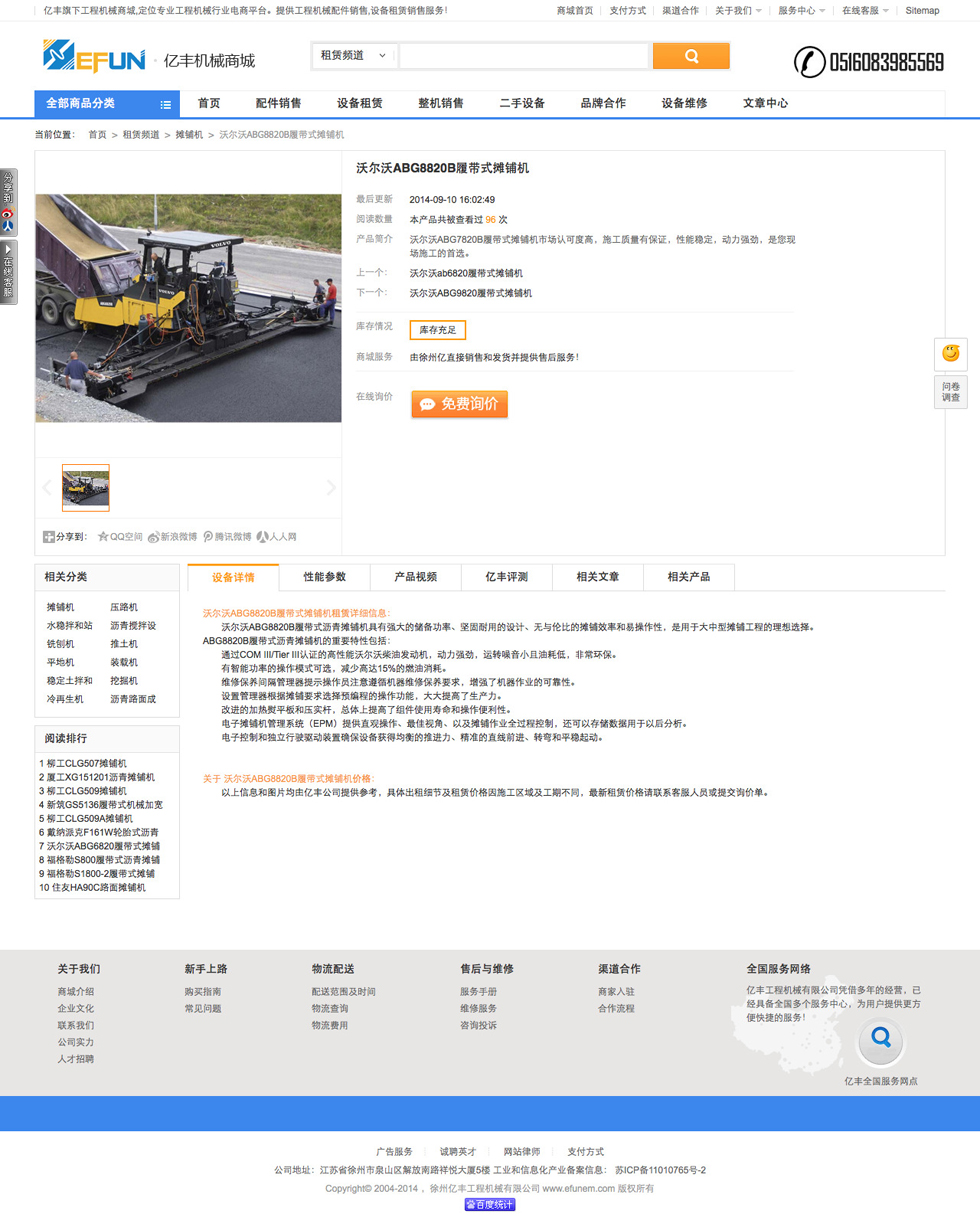The width and height of the screenshot is (980, 1227).
Task: Open the EFUN logo homepage link
Action: (95, 56)
